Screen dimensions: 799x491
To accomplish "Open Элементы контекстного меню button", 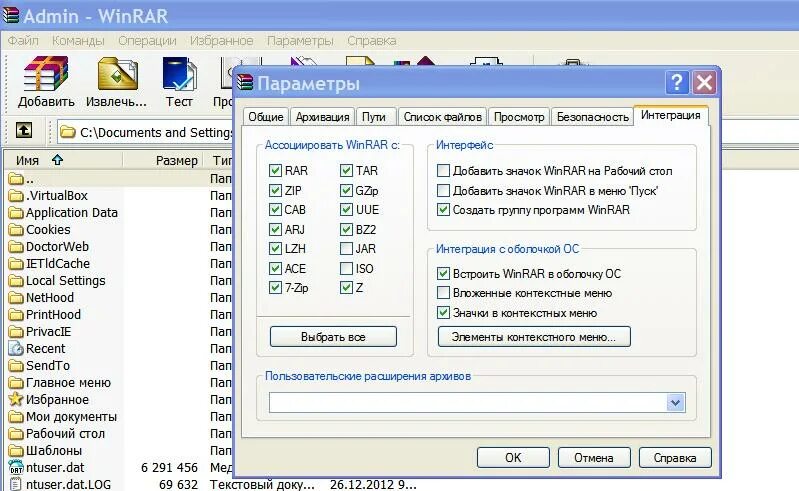I will 534,337.
